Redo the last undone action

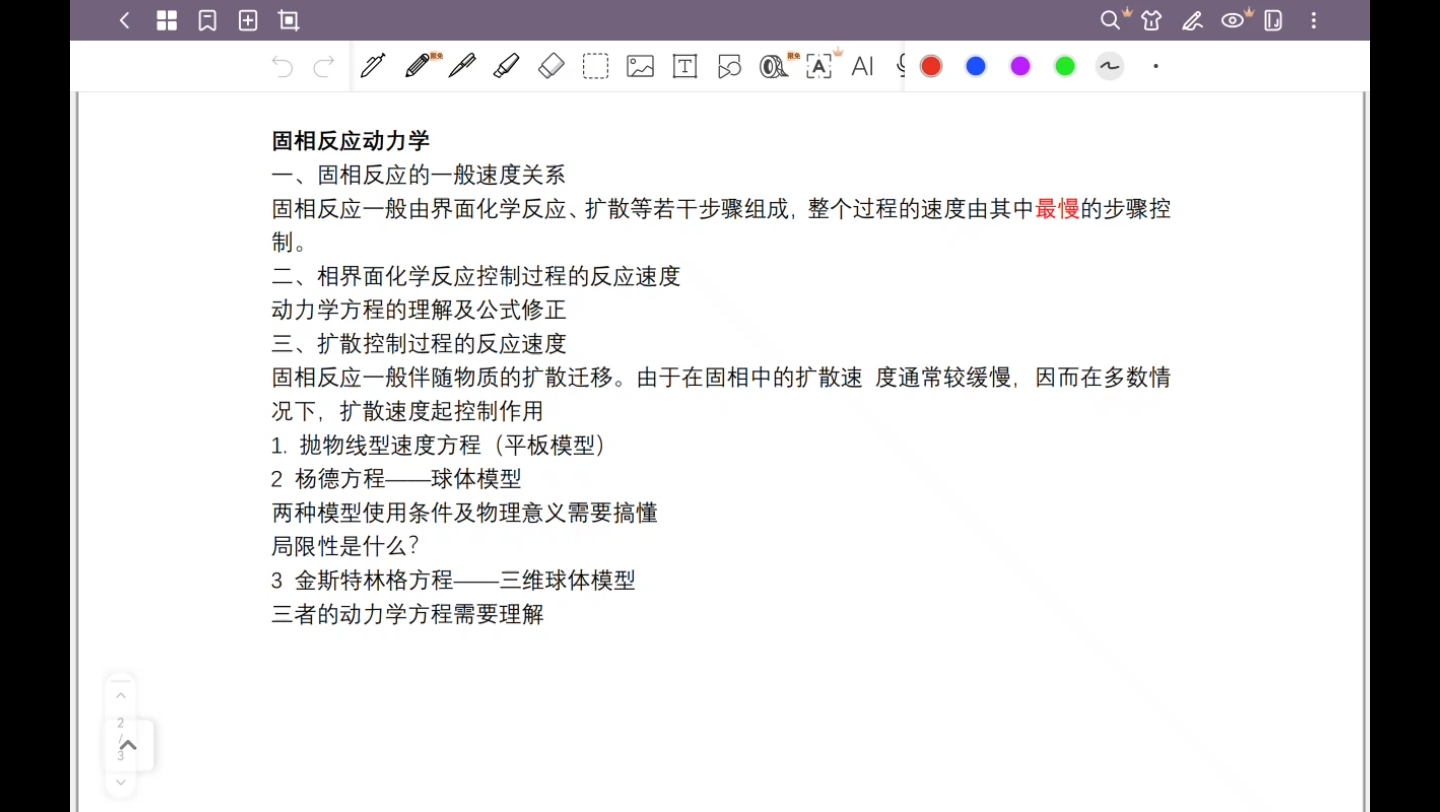[324, 67]
